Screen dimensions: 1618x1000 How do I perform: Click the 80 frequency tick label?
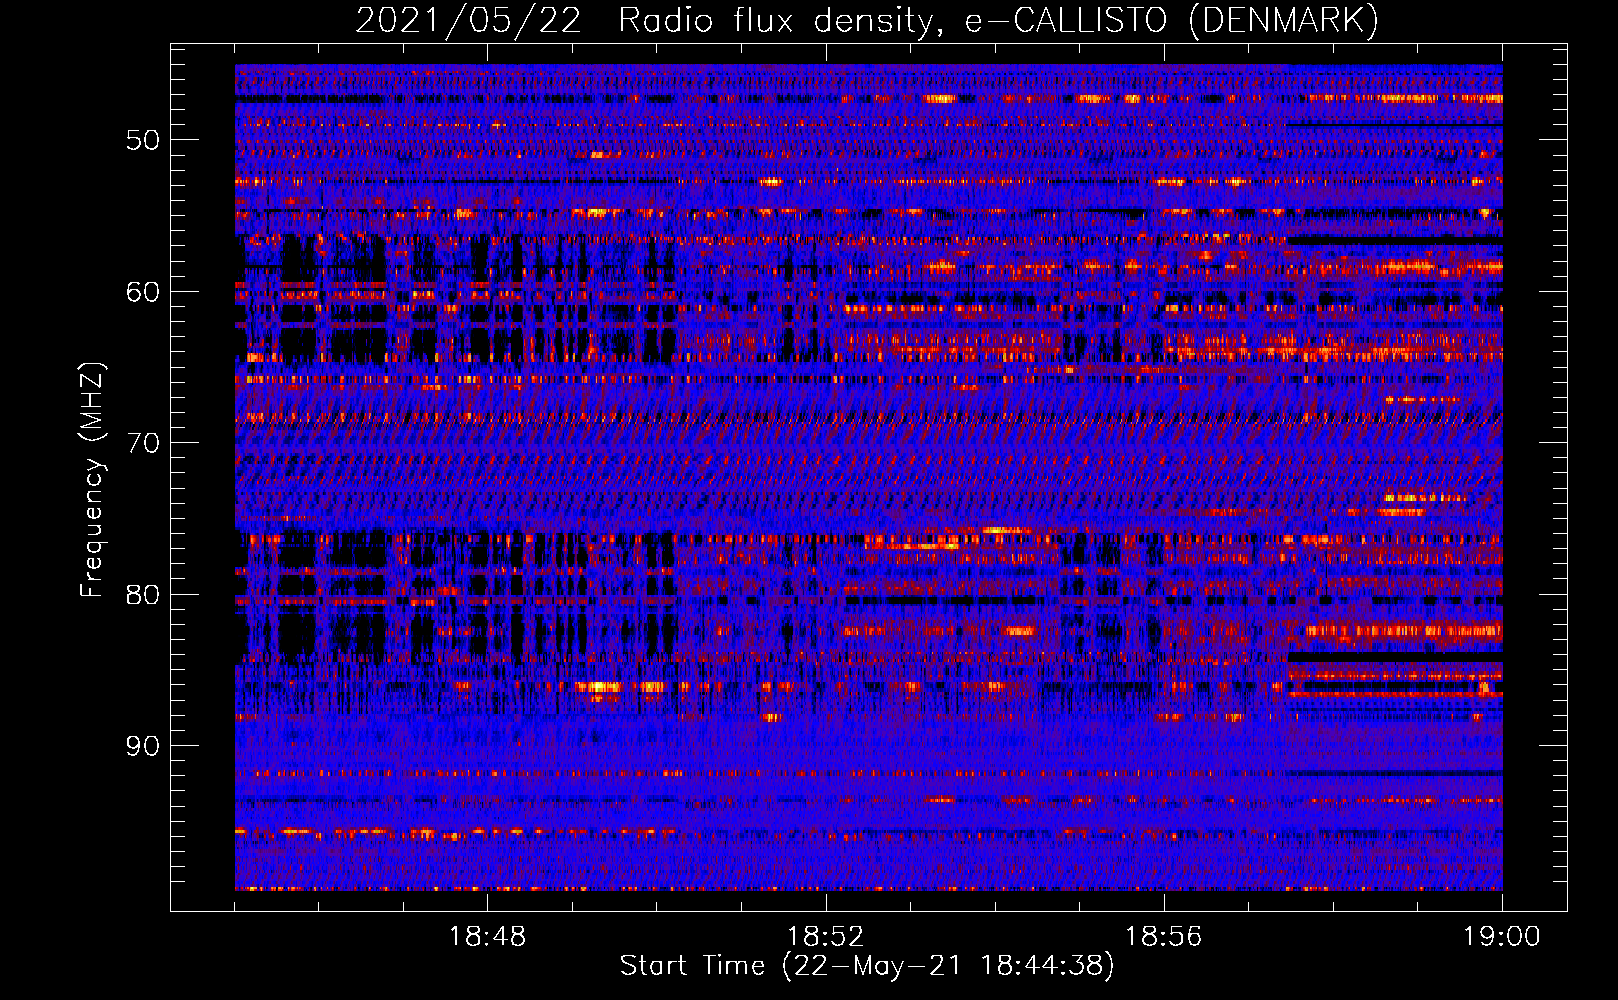143,595
